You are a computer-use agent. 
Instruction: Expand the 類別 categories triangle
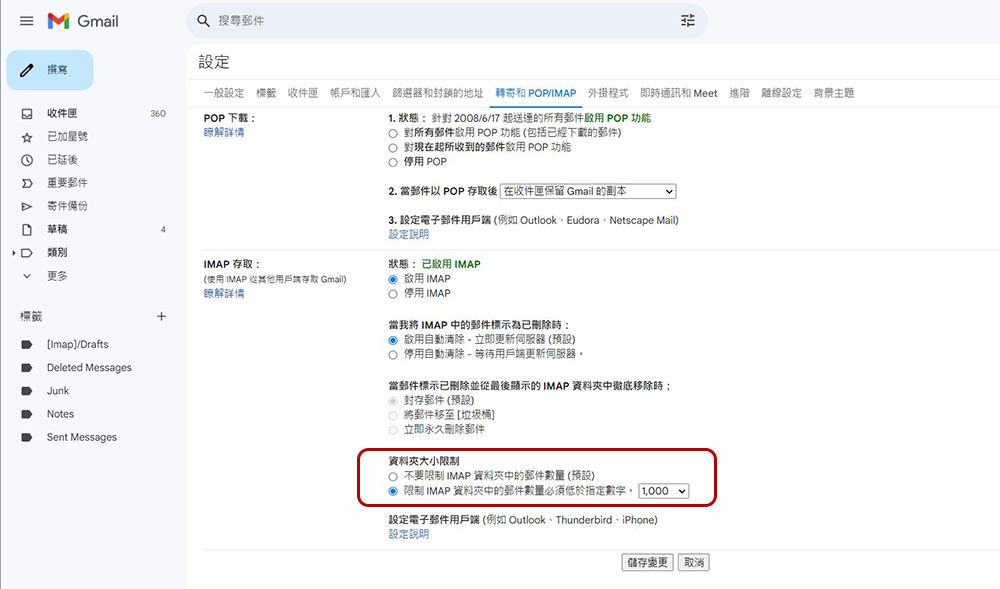point(13,253)
